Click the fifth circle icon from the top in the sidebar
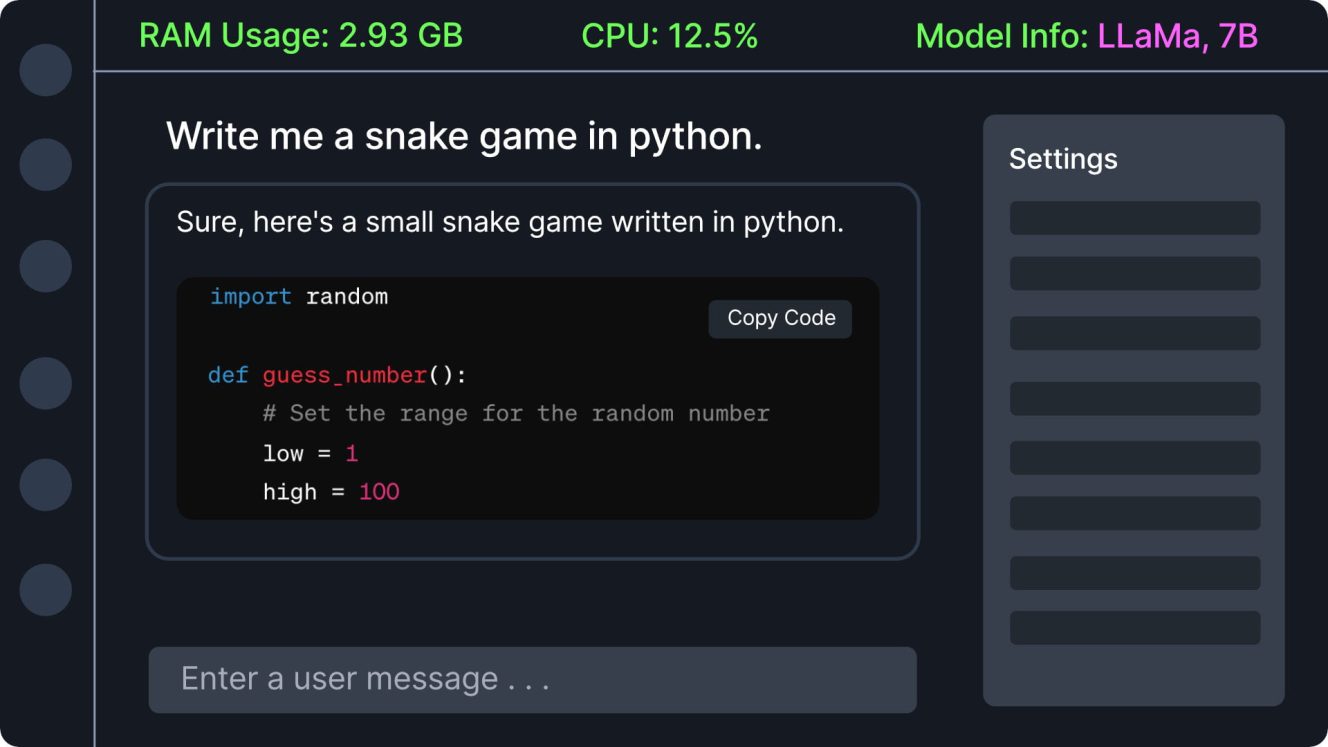This screenshot has height=747, width=1328. (46, 485)
